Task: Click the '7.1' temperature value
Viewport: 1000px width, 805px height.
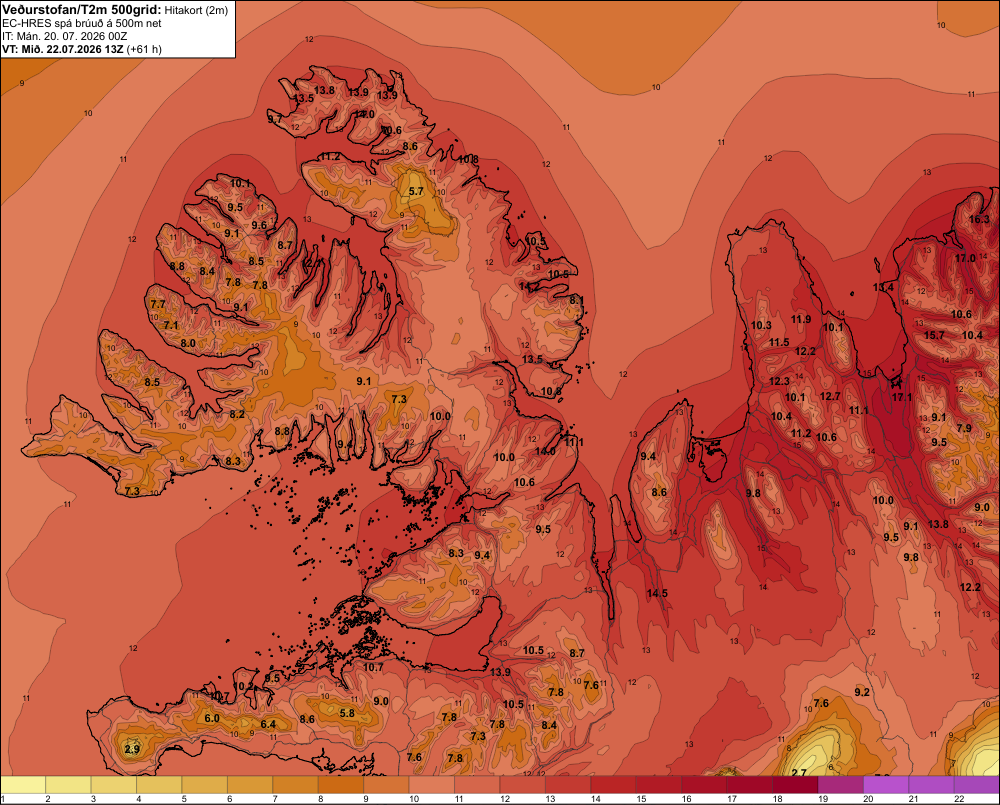Action: tap(171, 325)
